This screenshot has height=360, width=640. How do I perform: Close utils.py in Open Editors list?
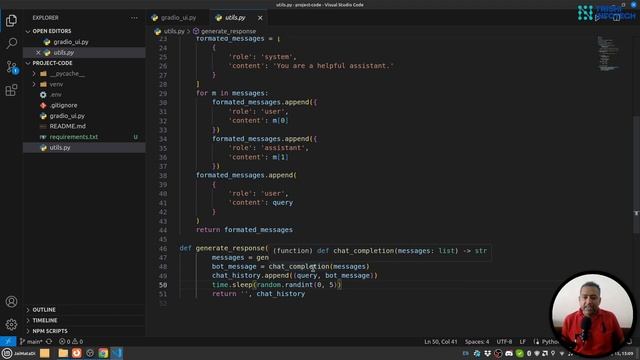(38, 53)
